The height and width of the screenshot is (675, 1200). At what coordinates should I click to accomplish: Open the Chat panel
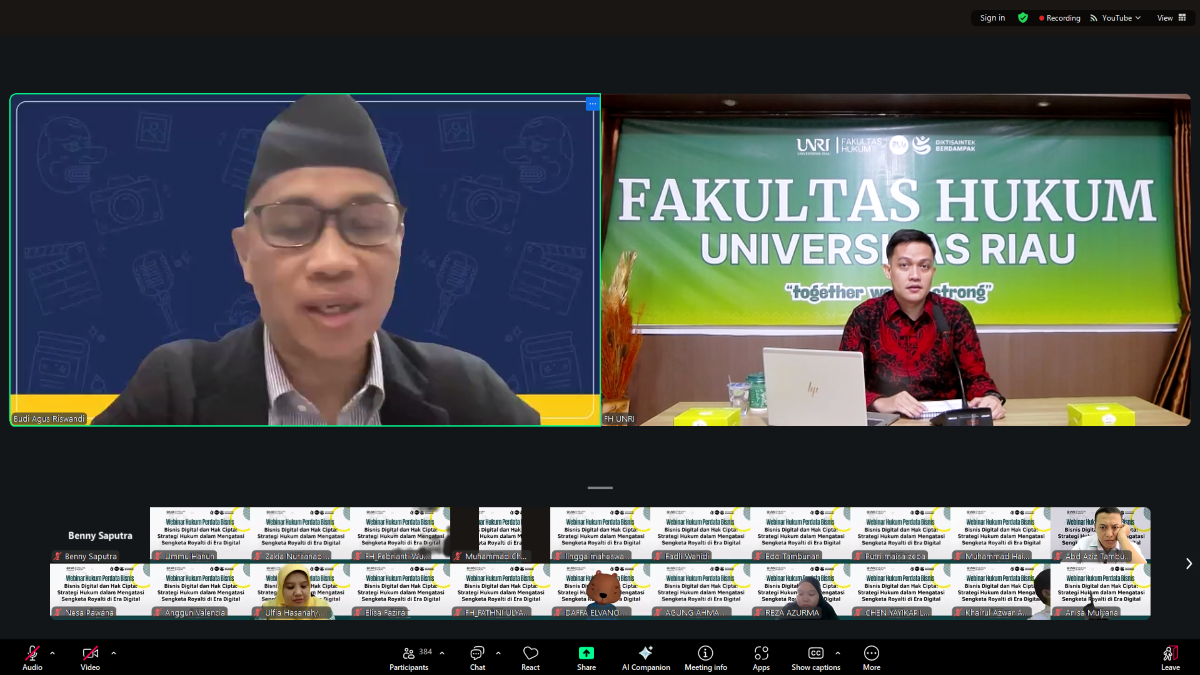tap(477, 657)
